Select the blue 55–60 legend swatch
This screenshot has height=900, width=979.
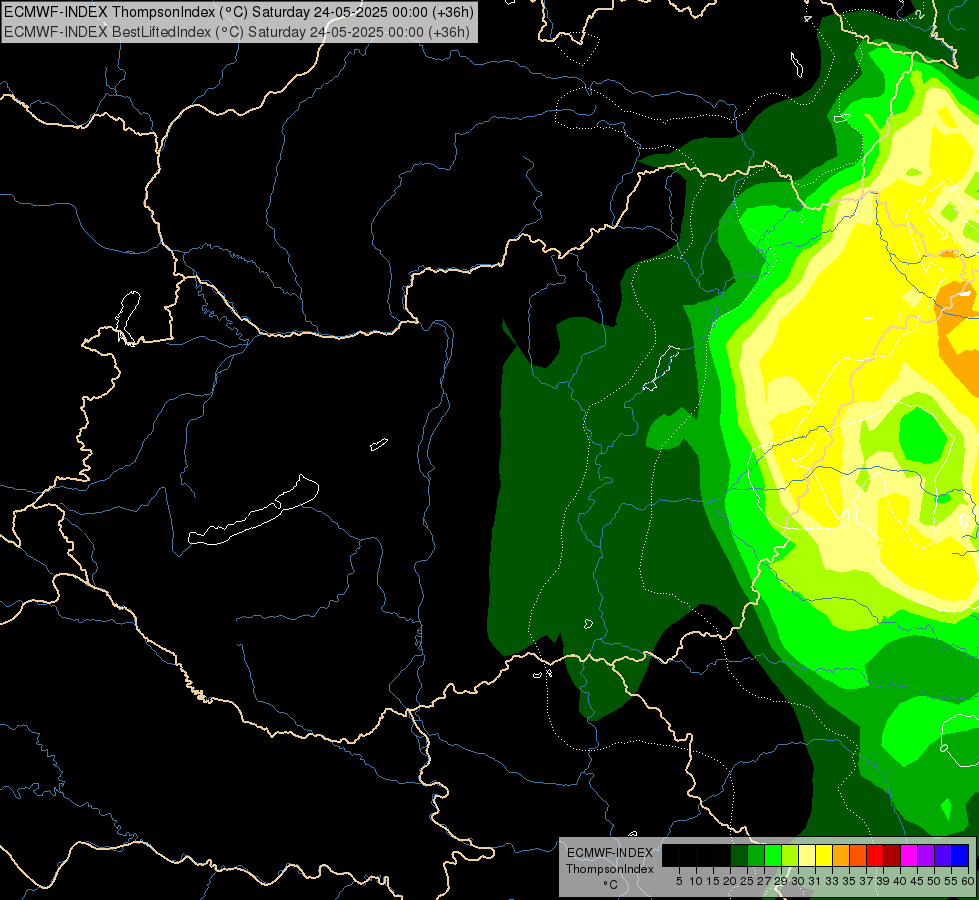click(x=960, y=855)
